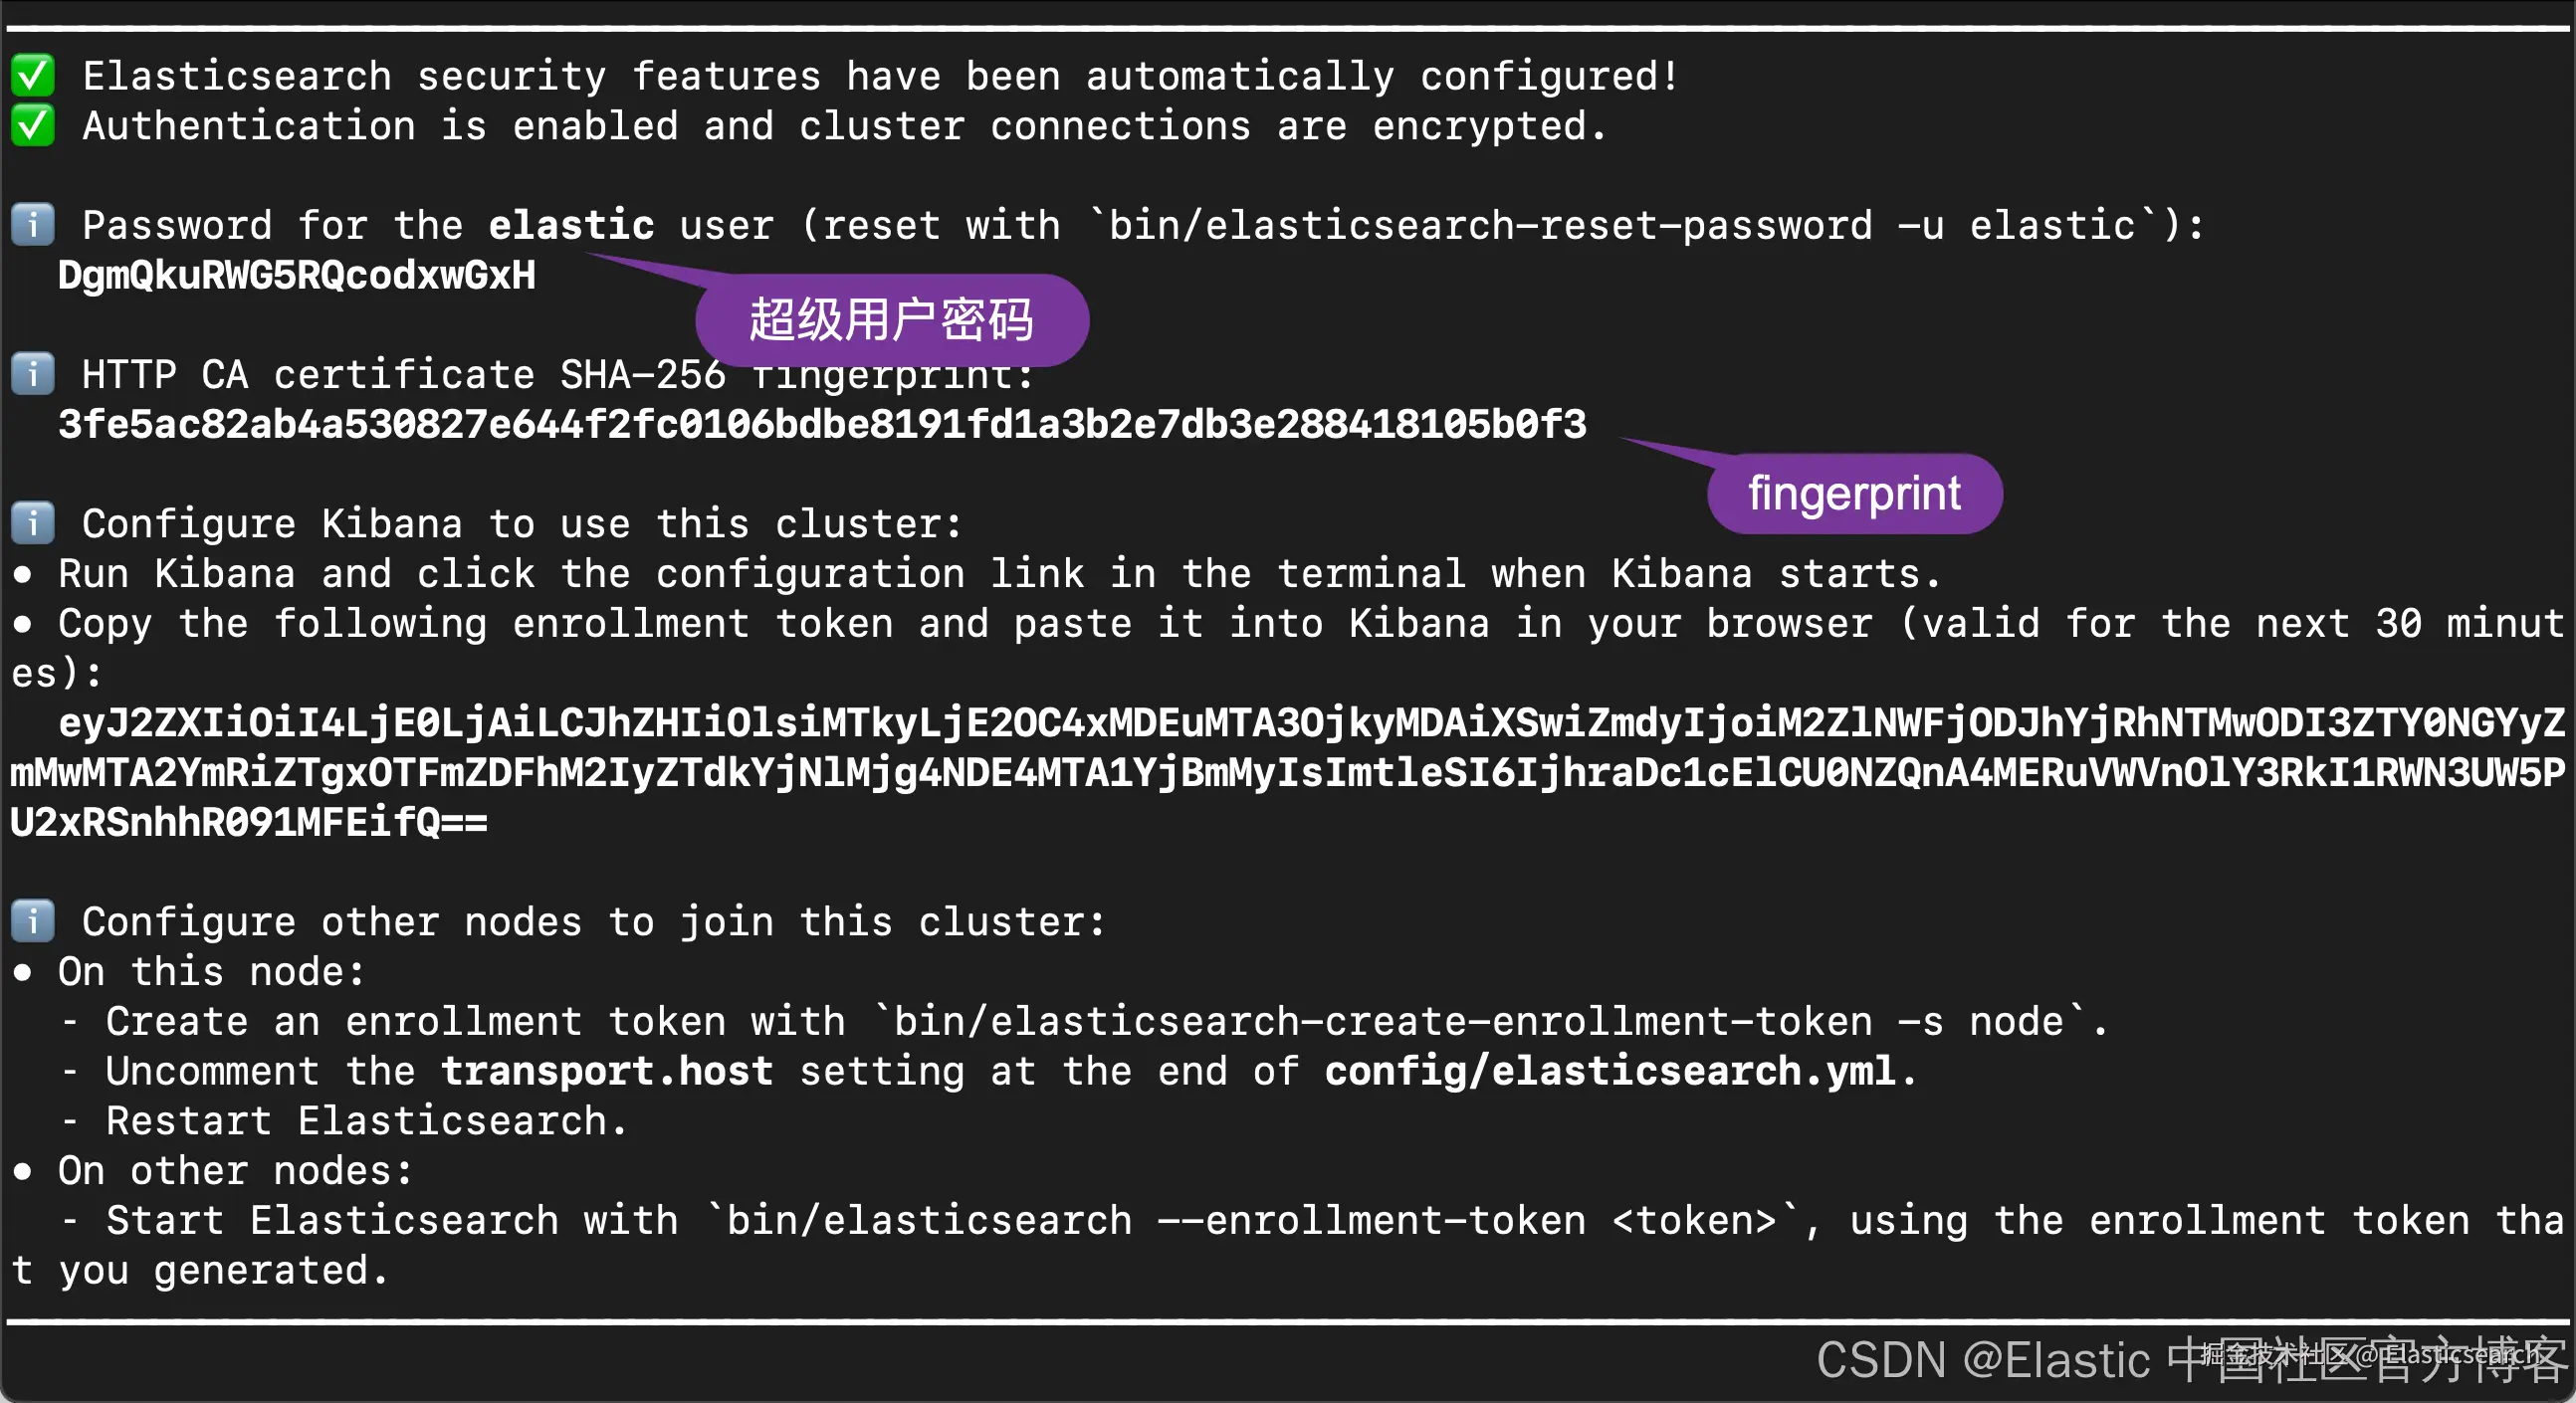The height and width of the screenshot is (1403, 2576).
Task: Click the SHA-256 fingerprint hash string
Action: (x=823, y=425)
